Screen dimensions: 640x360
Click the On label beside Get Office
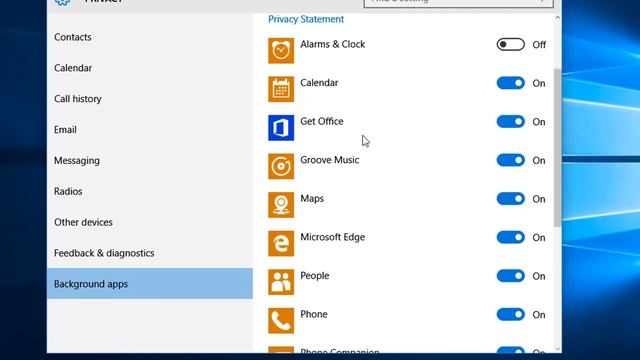[x=539, y=122]
